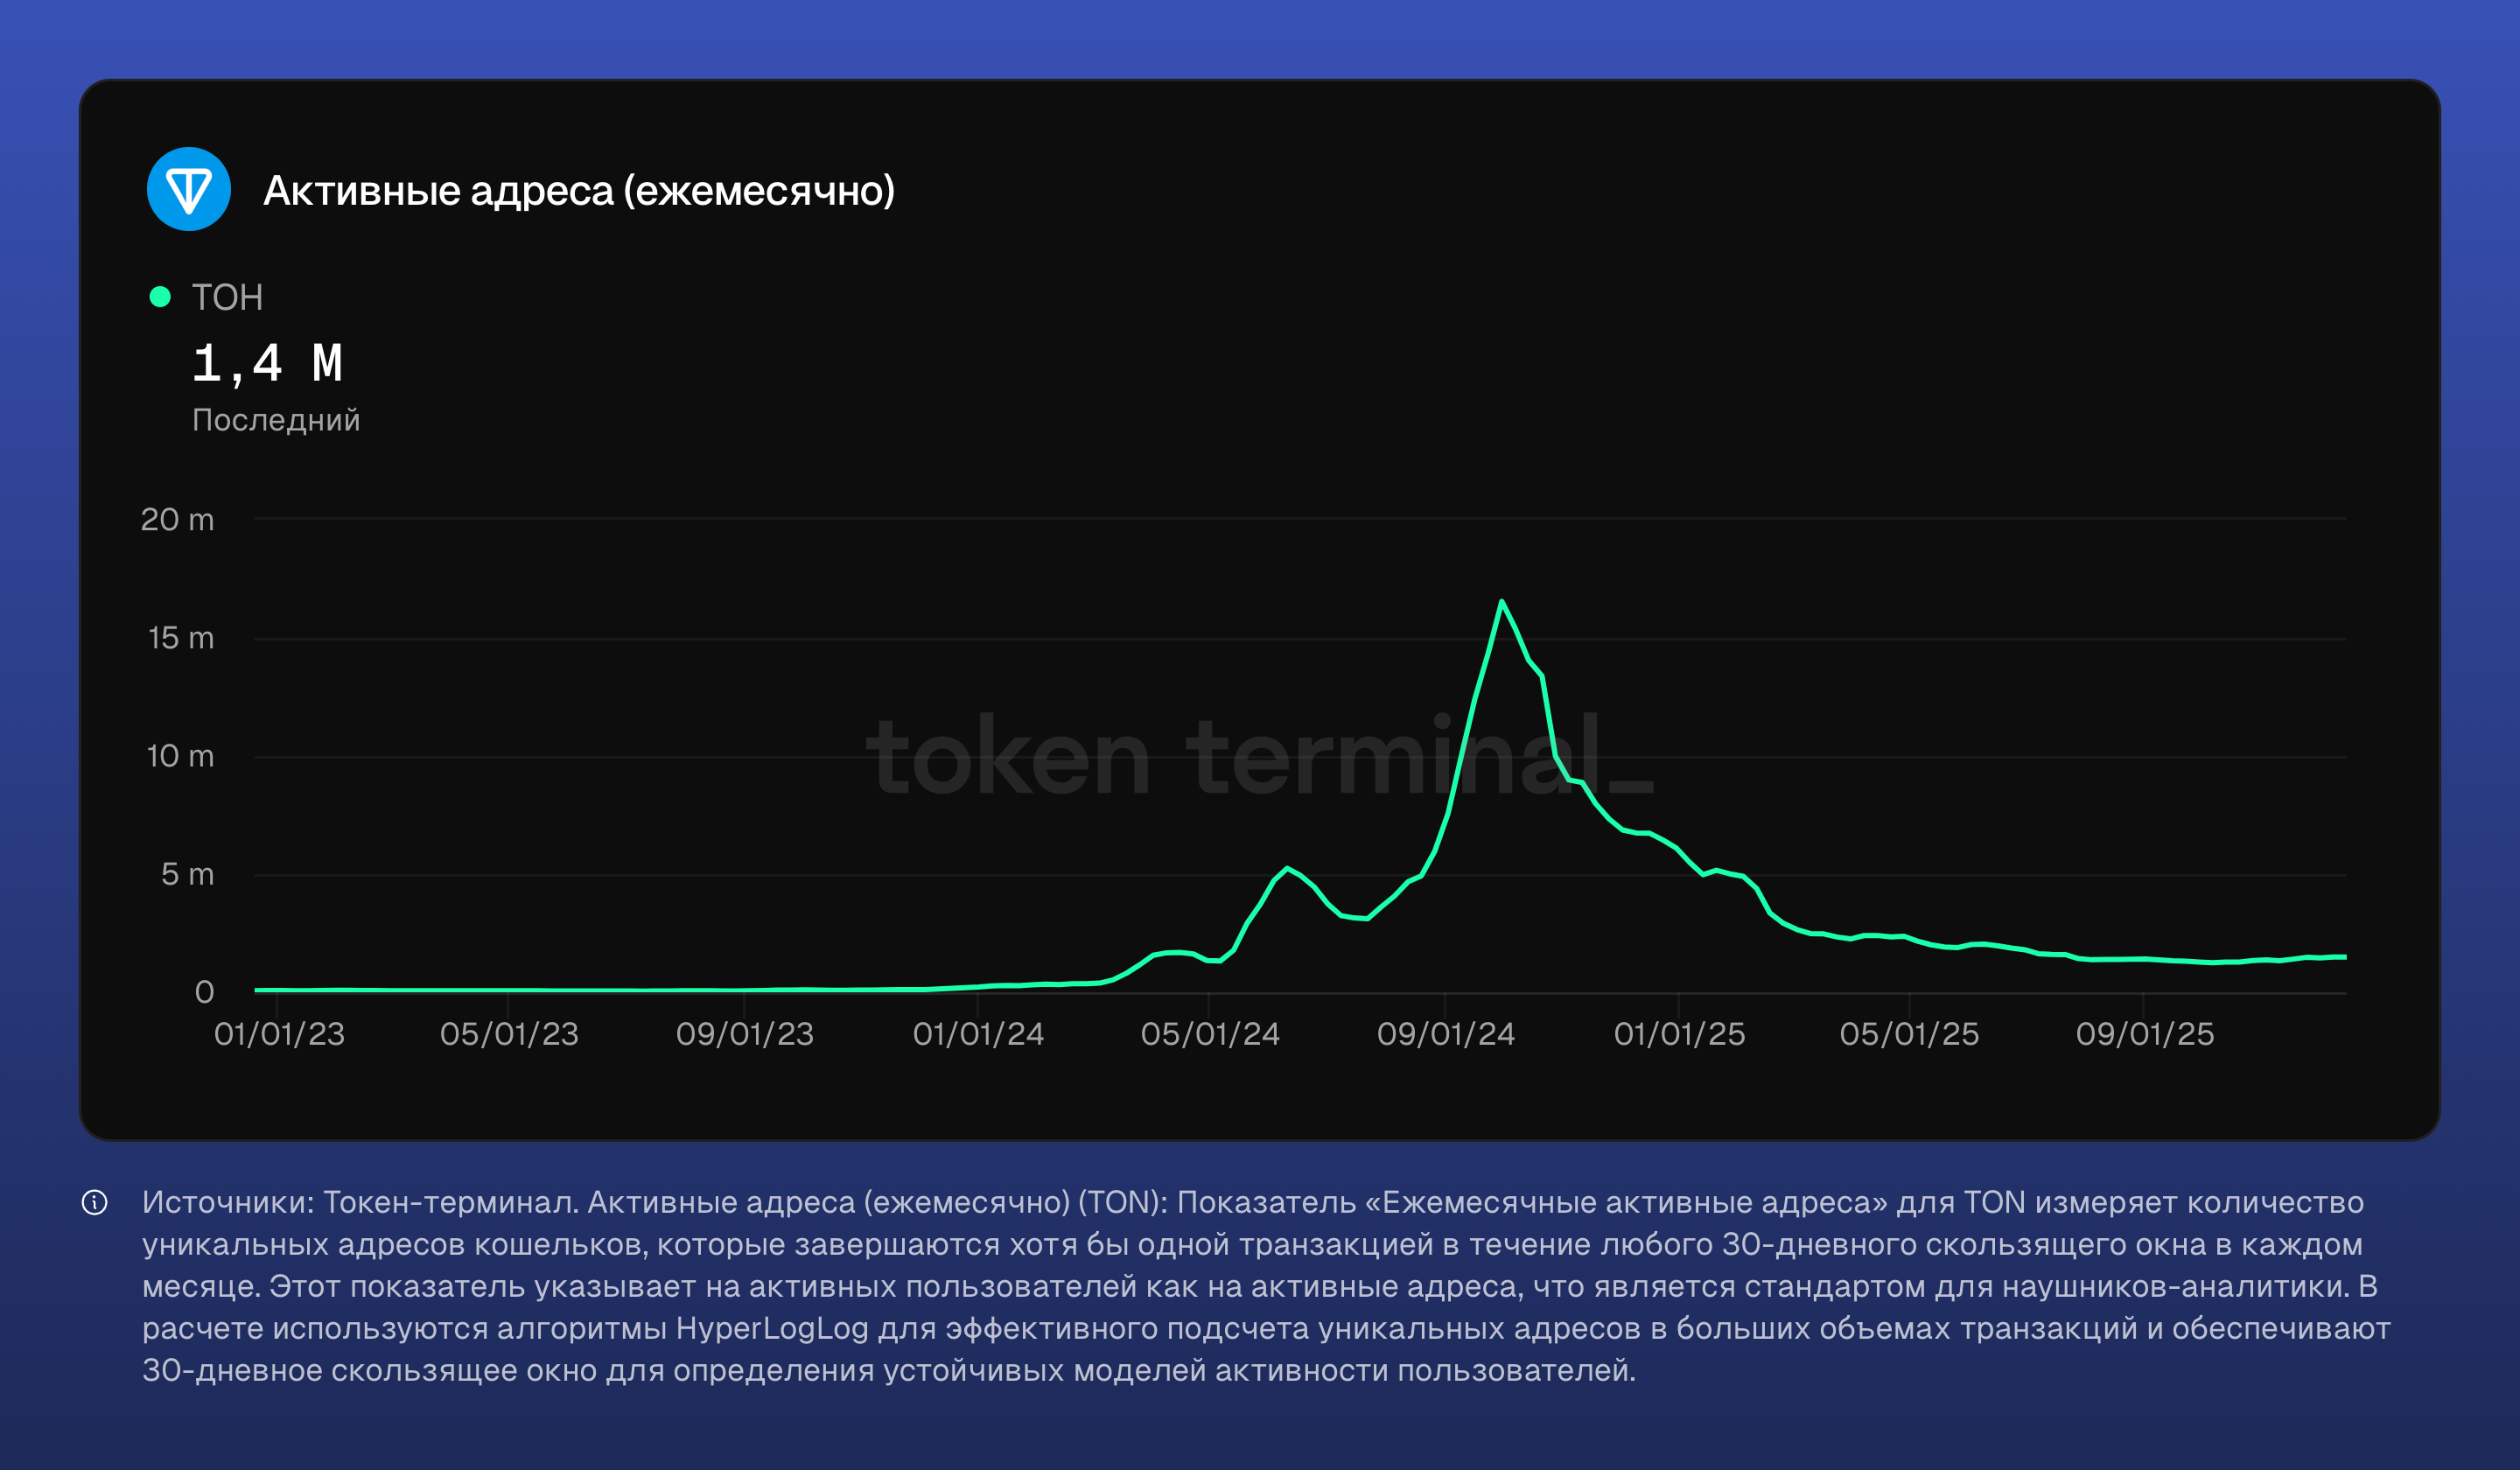Click the green TOH legend dot

[x=160, y=297]
